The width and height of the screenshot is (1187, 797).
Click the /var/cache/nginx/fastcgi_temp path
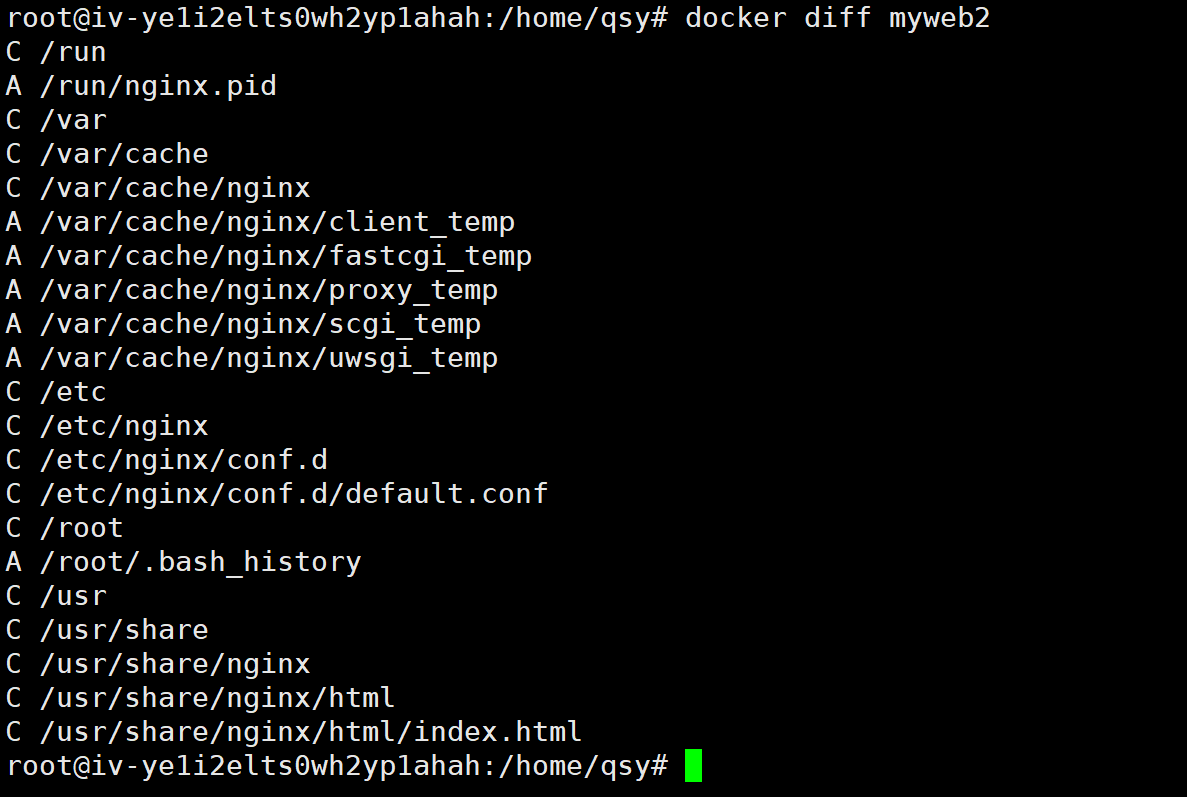click(285, 256)
